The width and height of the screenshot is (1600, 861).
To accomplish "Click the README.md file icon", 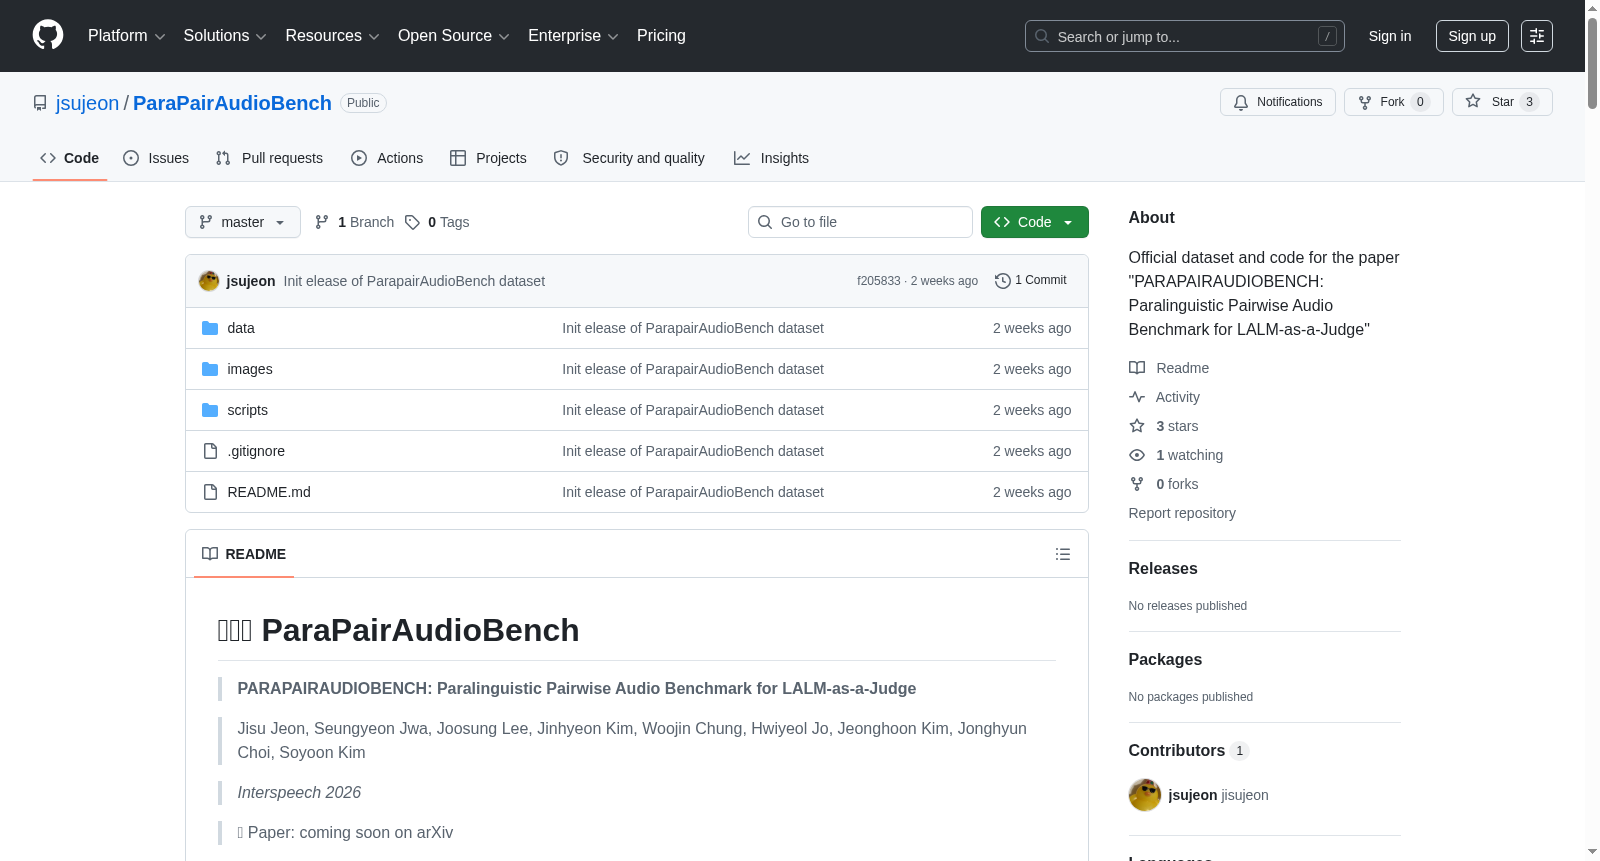I will coord(210,492).
